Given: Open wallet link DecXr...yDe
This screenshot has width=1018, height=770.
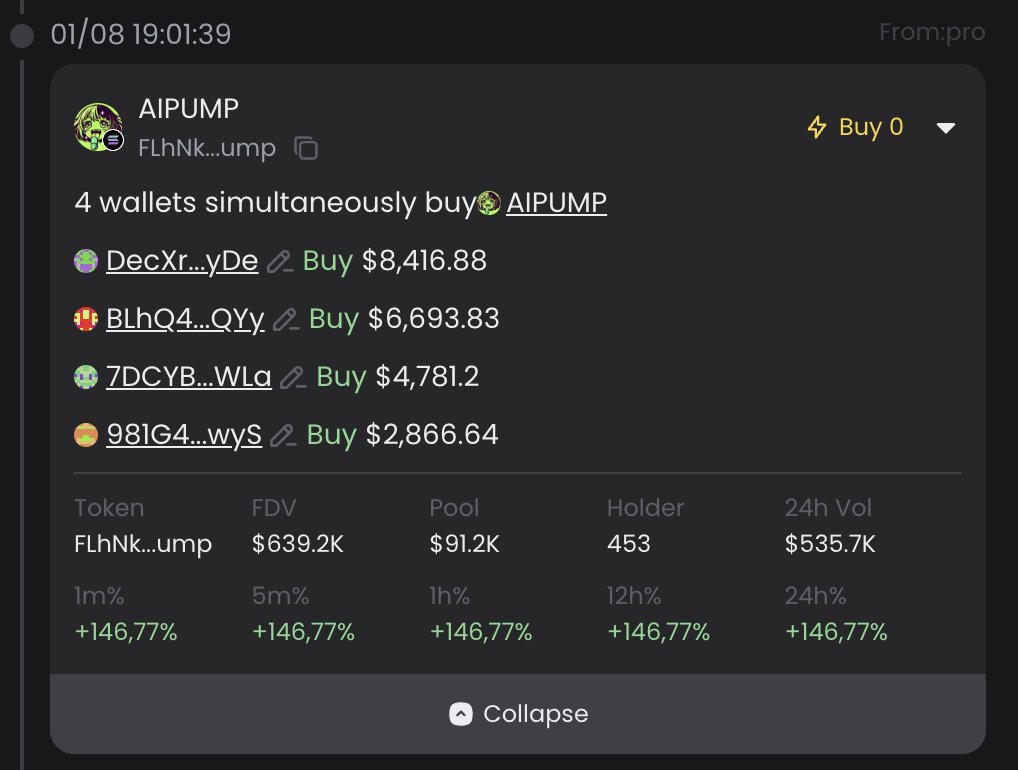Looking at the screenshot, I should click(182, 261).
